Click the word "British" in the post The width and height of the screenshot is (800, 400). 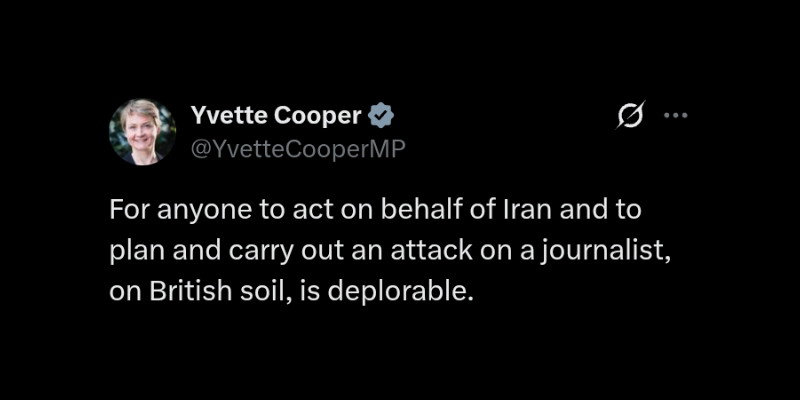(x=191, y=291)
